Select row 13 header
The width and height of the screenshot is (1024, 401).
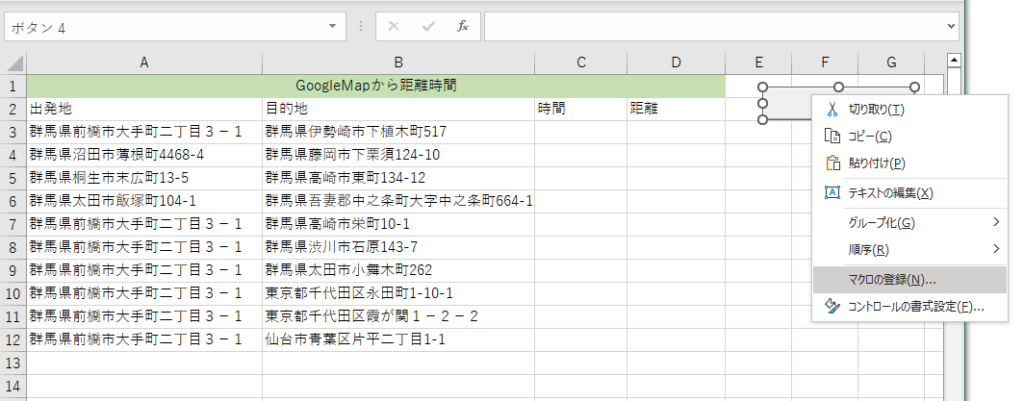[14, 362]
